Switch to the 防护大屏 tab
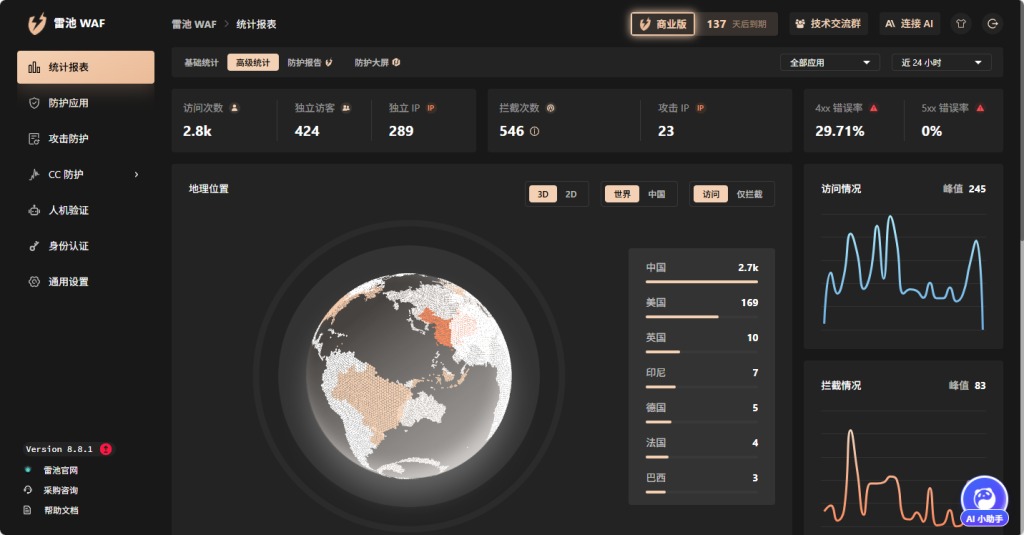This screenshot has width=1024, height=535. point(377,63)
